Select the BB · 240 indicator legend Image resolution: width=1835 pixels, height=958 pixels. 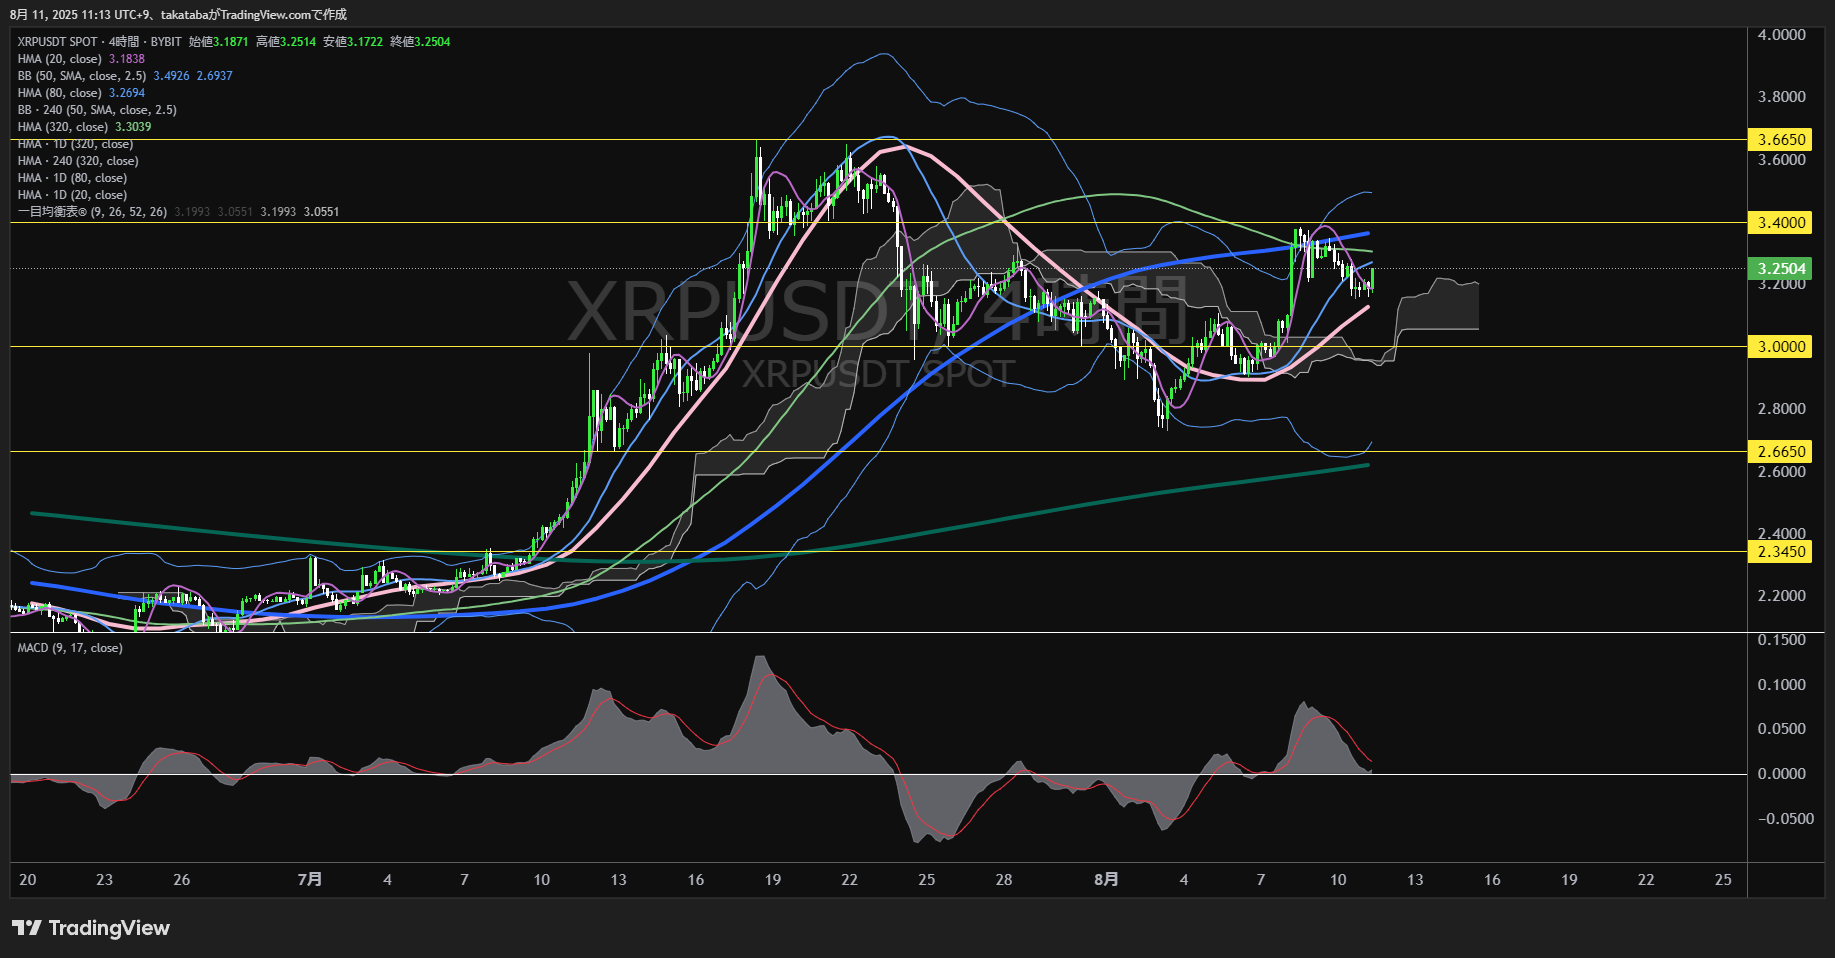pyautogui.click(x=97, y=110)
